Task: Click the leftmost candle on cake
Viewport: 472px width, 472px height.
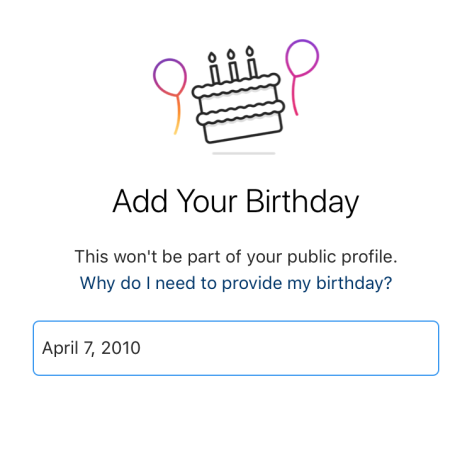Action: click(x=213, y=68)
